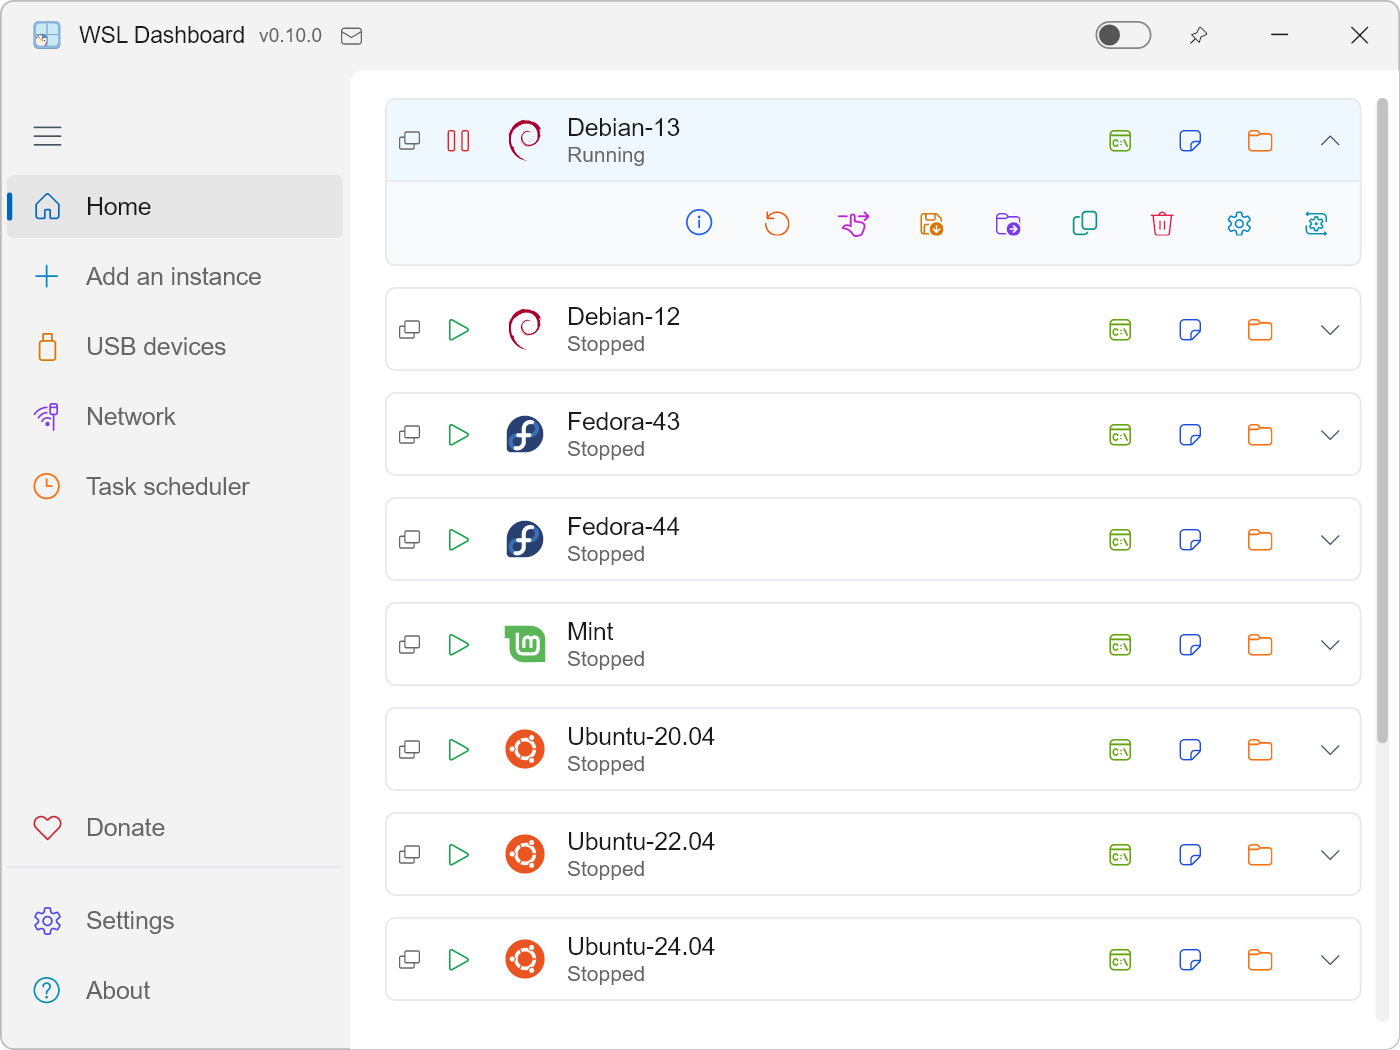
Task: Start the Ubuntu-24.04 instance
Action: point(458,960)
